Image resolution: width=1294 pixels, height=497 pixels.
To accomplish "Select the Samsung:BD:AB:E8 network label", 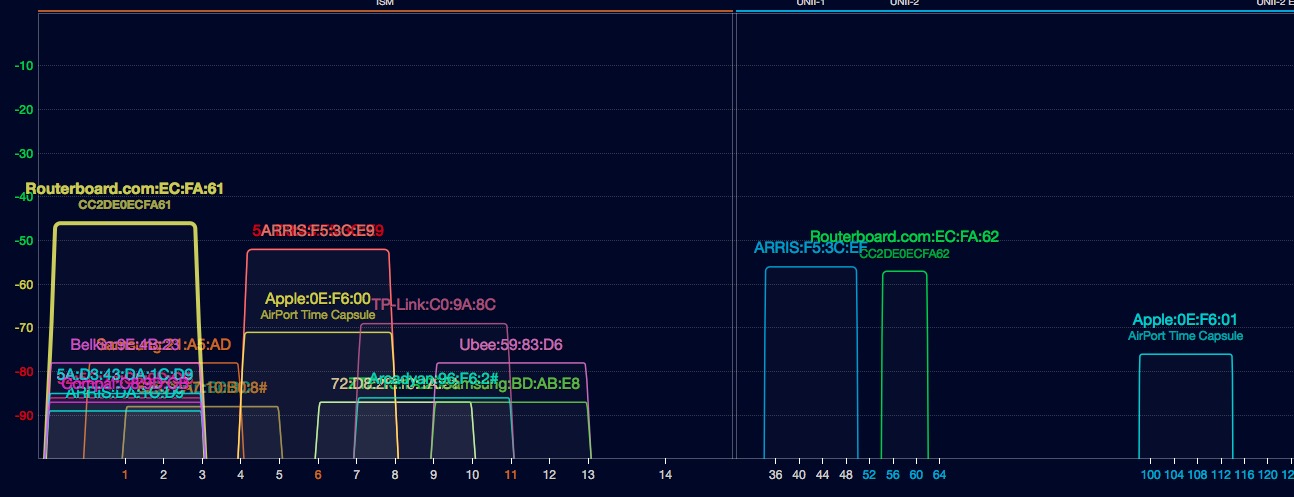I will 511,384.
